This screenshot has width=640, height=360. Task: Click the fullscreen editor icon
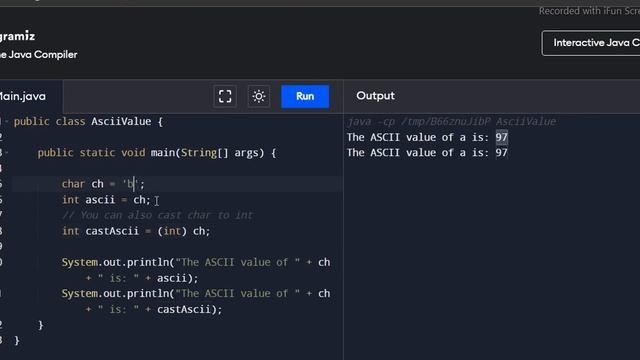point(225,97)
